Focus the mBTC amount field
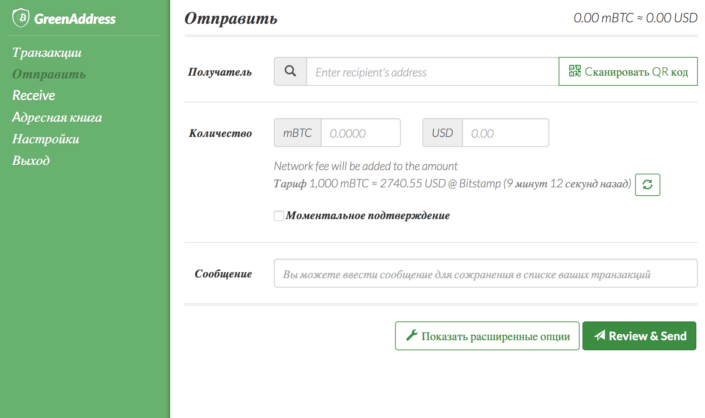The height and width of the screenshot is (418, 705). click(361, 133)
